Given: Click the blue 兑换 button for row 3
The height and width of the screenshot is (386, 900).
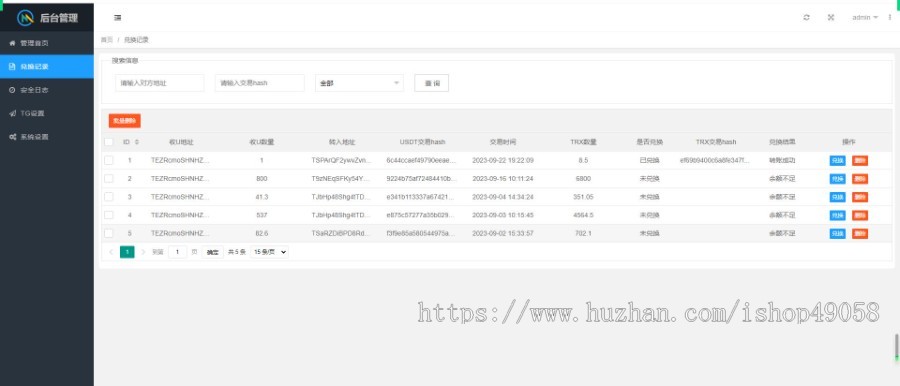Looking at the screenshot, I should click(x=837, y=197).
